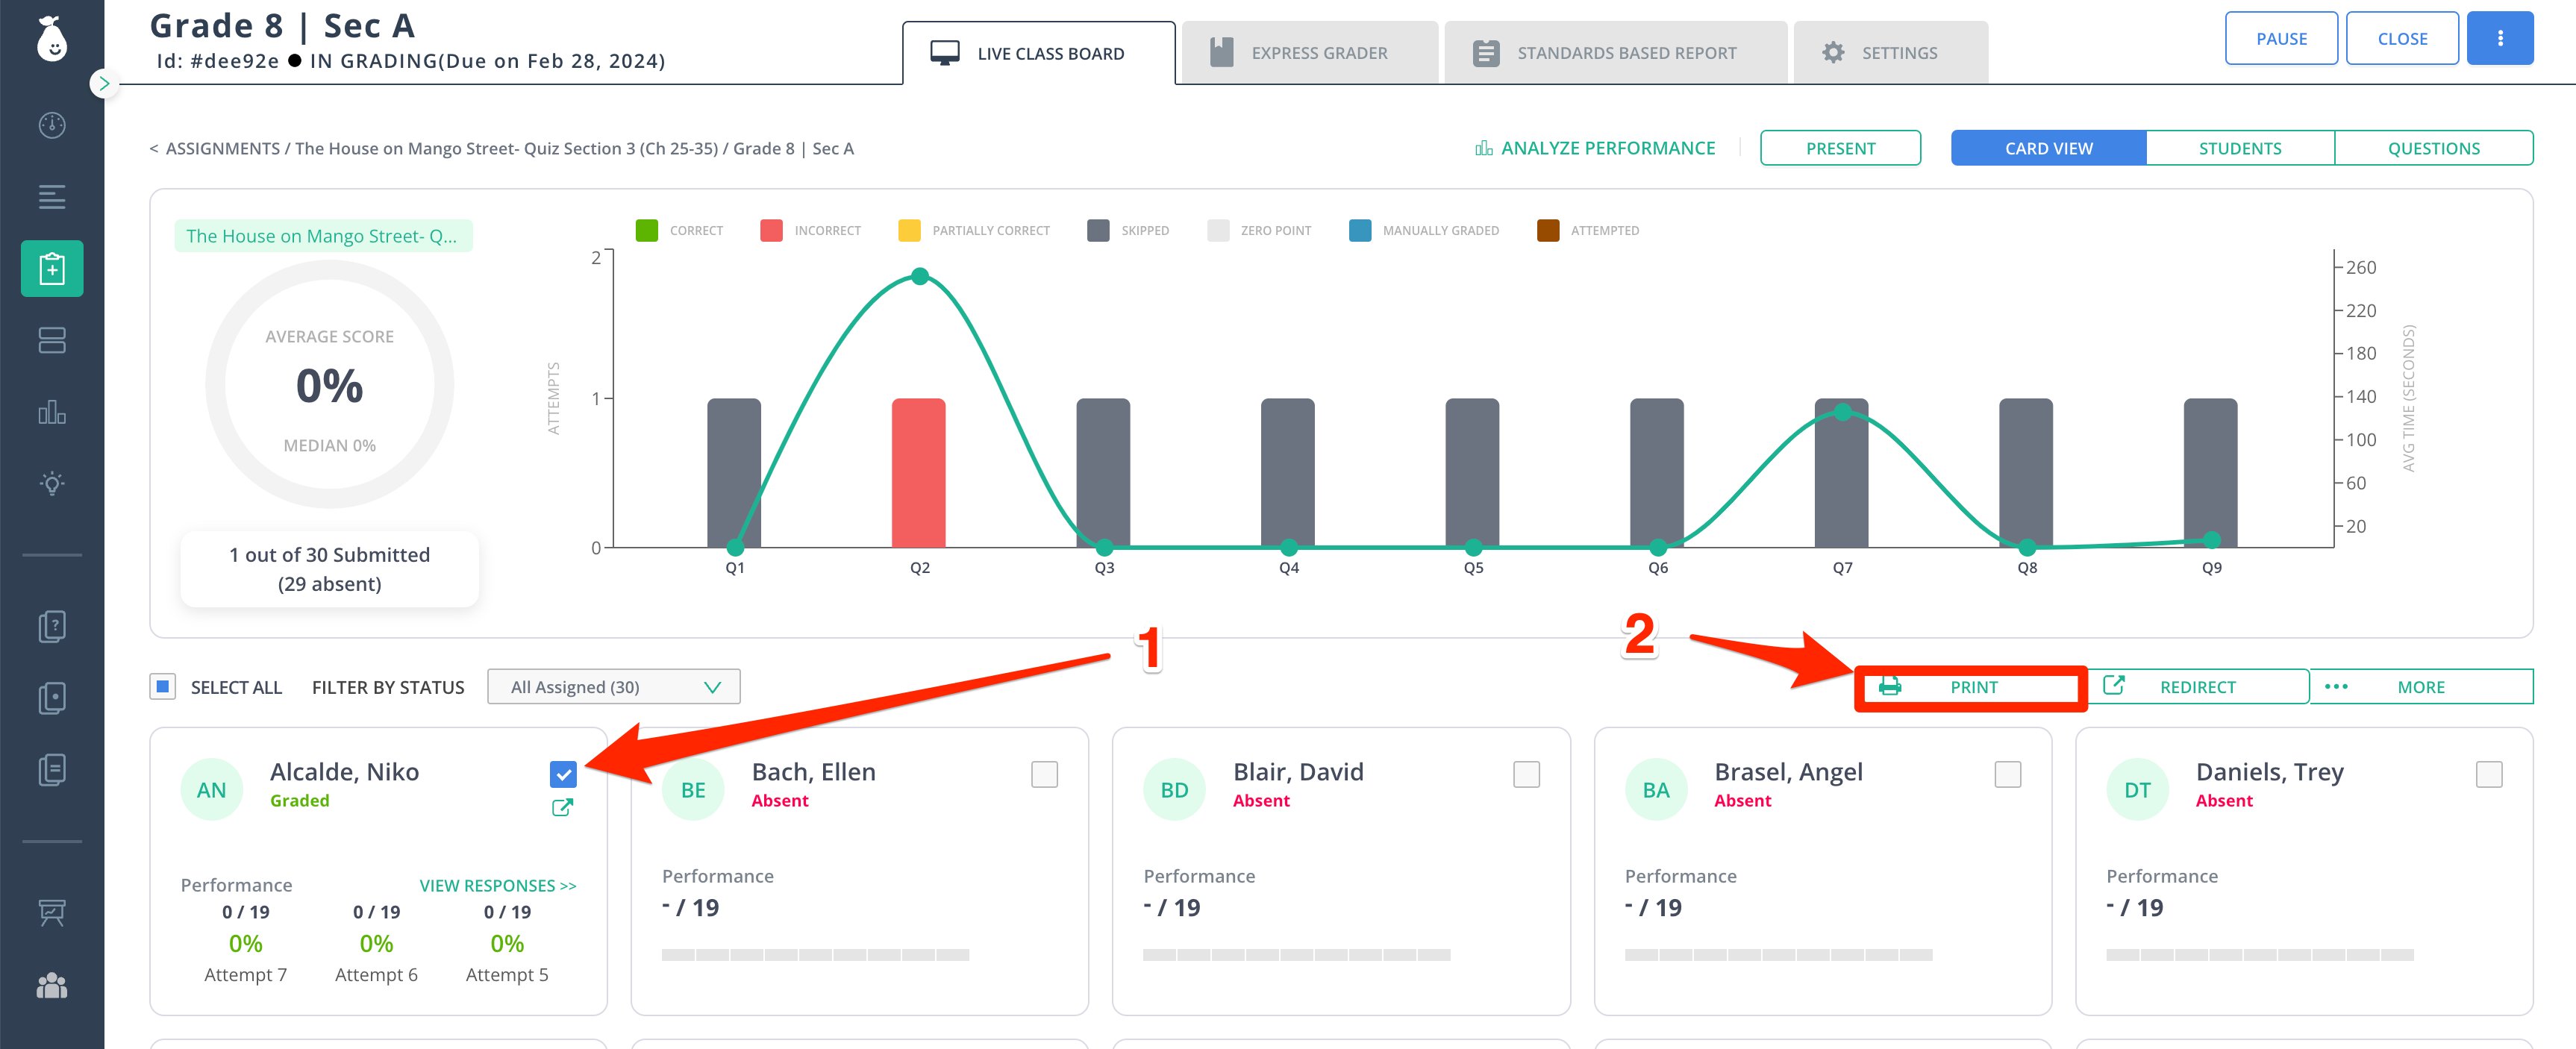Click the Q7 bar in chart
This screenshot has width=2576, height=1049.
(1842, 473)
